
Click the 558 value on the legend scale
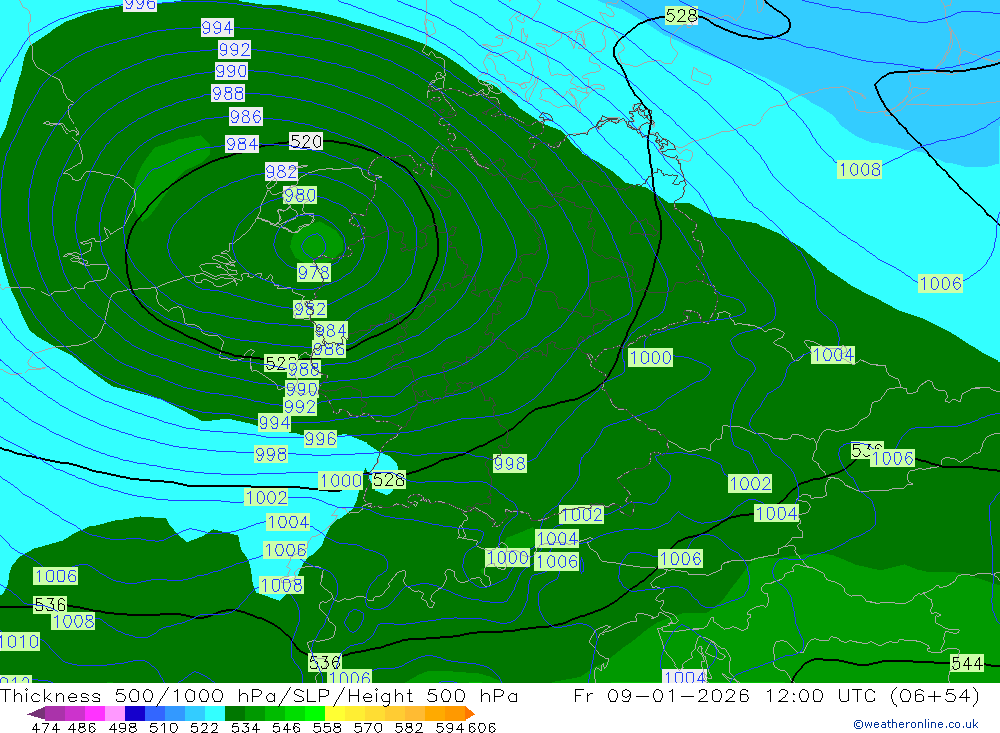[327, 727]
